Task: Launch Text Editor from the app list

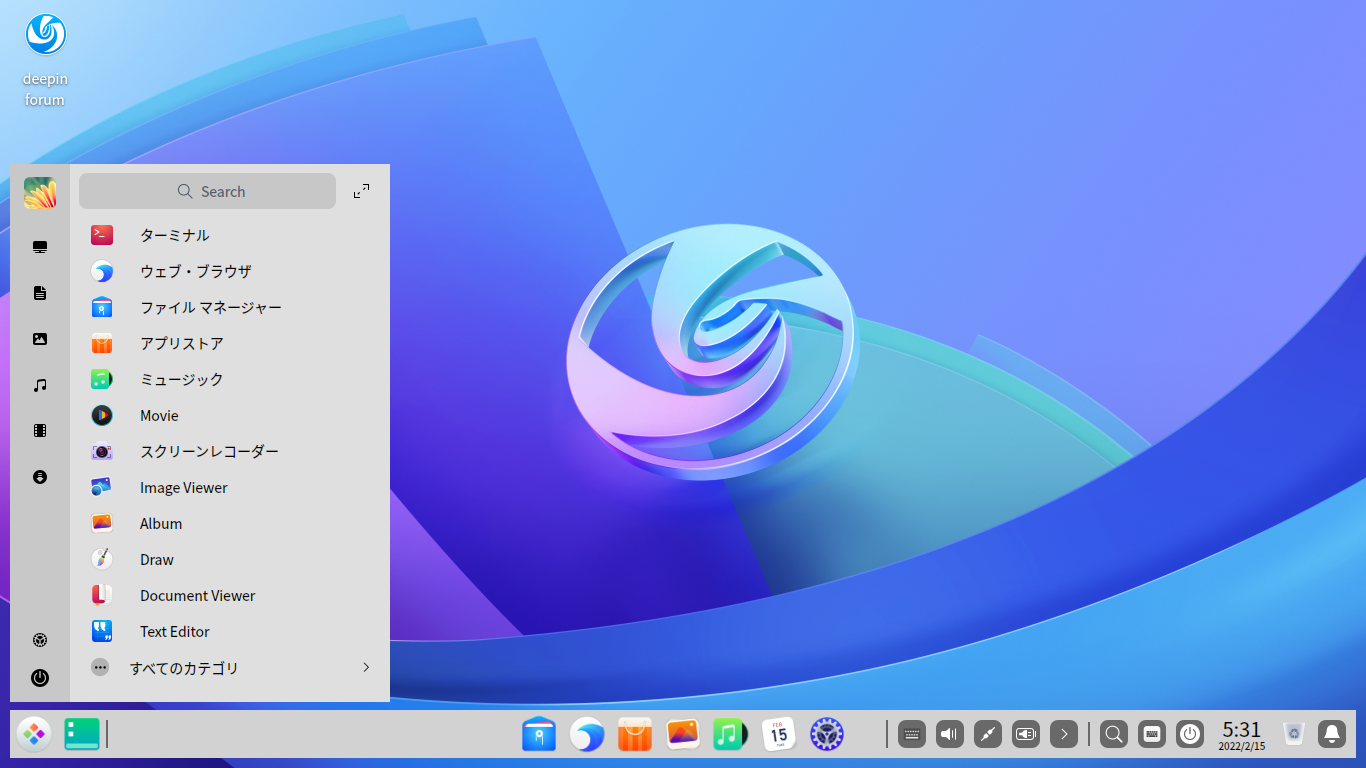Action: click(230, 631)
